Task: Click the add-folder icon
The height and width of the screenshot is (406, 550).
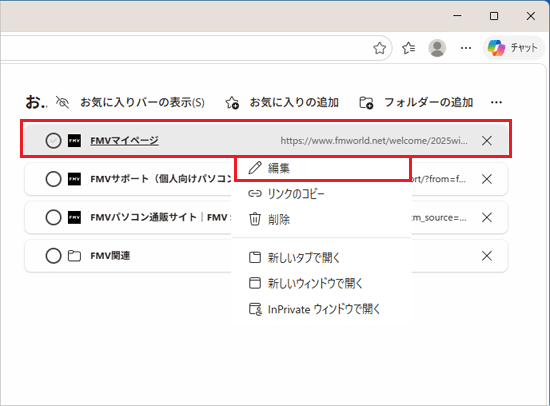Action: click(x=367, y=102)
